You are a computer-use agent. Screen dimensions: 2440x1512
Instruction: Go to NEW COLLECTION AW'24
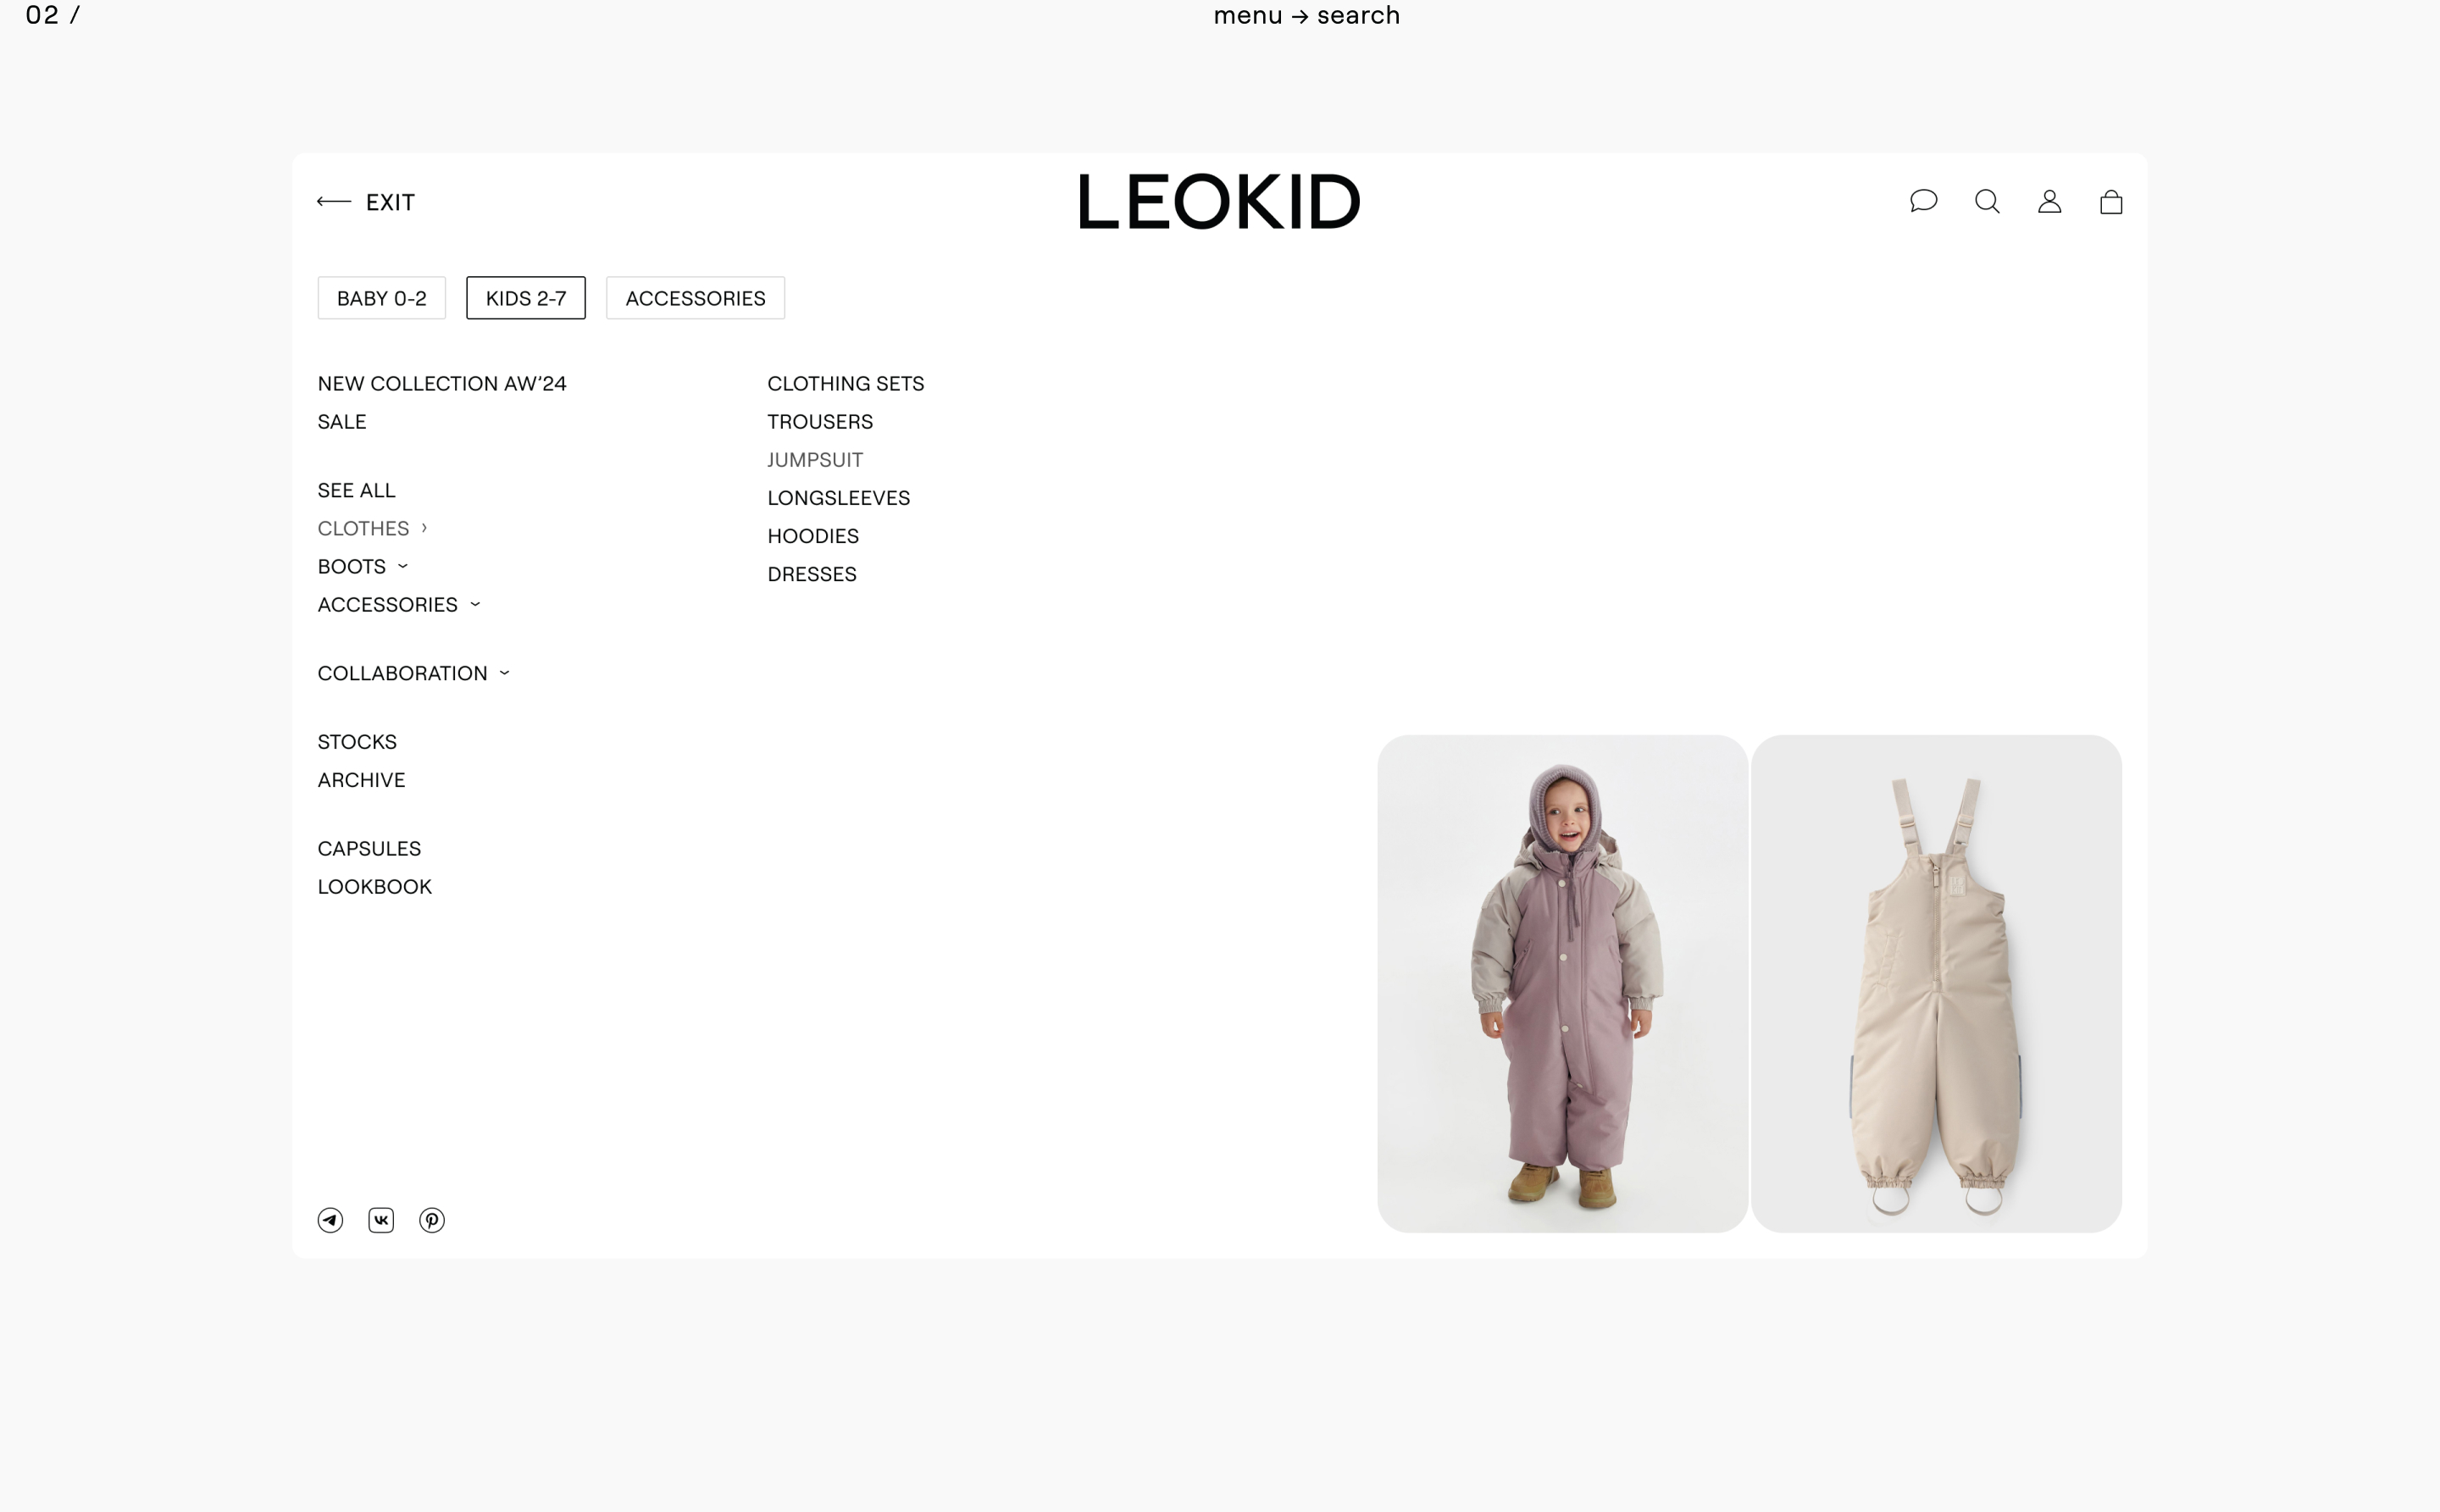(442, 384)
